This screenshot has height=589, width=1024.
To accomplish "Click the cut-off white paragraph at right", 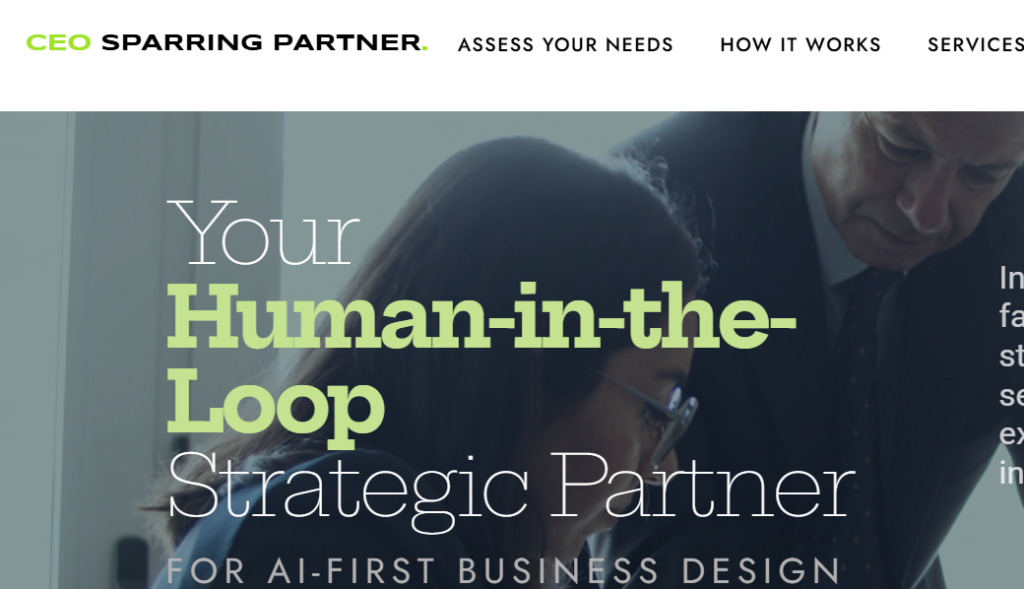I will point(1011,375).
